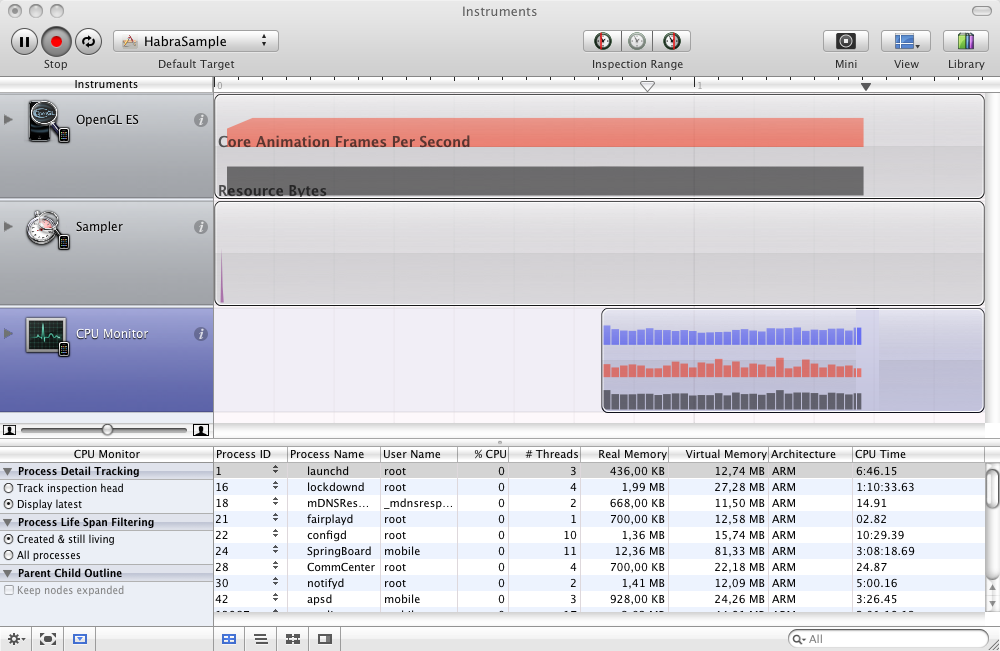Sort by Process Name column
Image resolution: width=1000 pixels, height=651 pixels.
(334, 454)
